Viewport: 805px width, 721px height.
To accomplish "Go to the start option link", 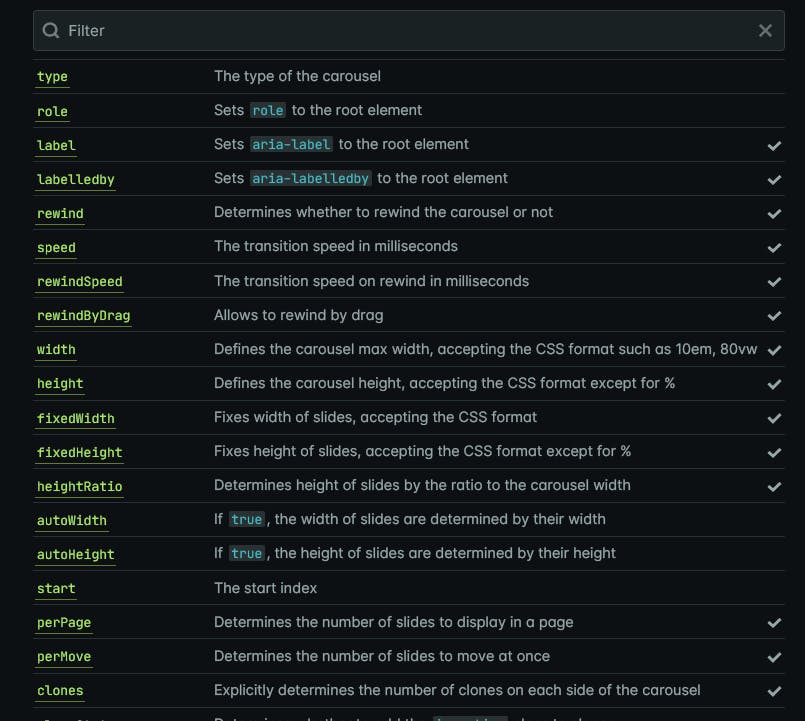I will [56, 589].
